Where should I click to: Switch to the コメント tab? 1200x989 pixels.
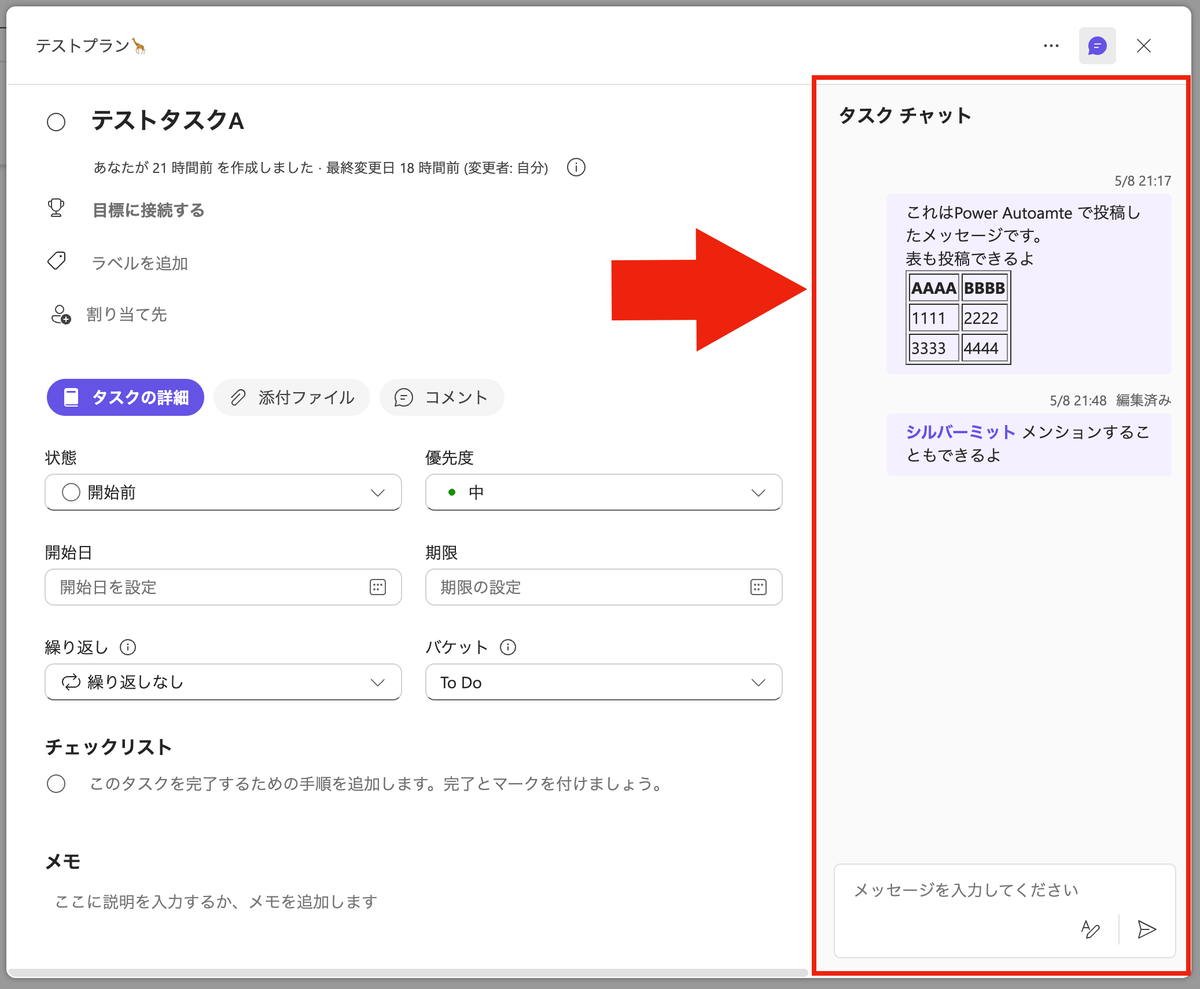441,397
